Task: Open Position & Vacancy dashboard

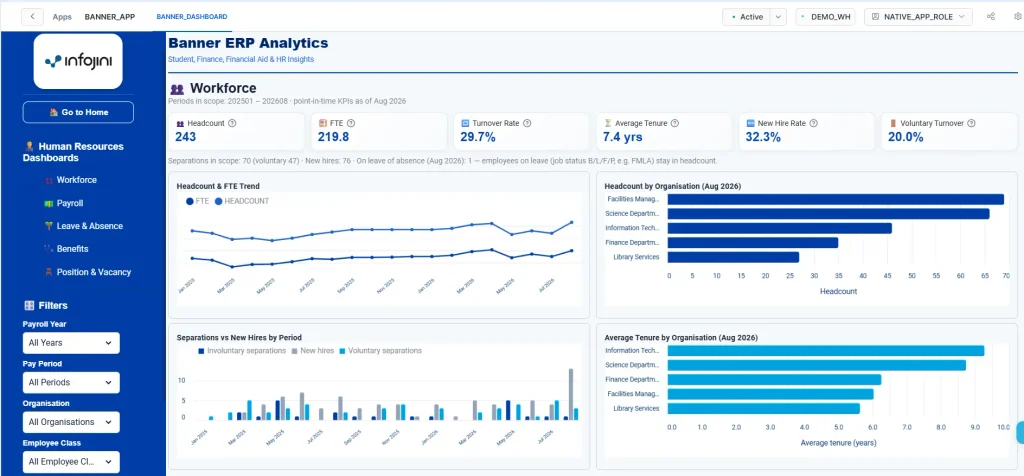Action: pyautogui.click(x=93, y=272)
